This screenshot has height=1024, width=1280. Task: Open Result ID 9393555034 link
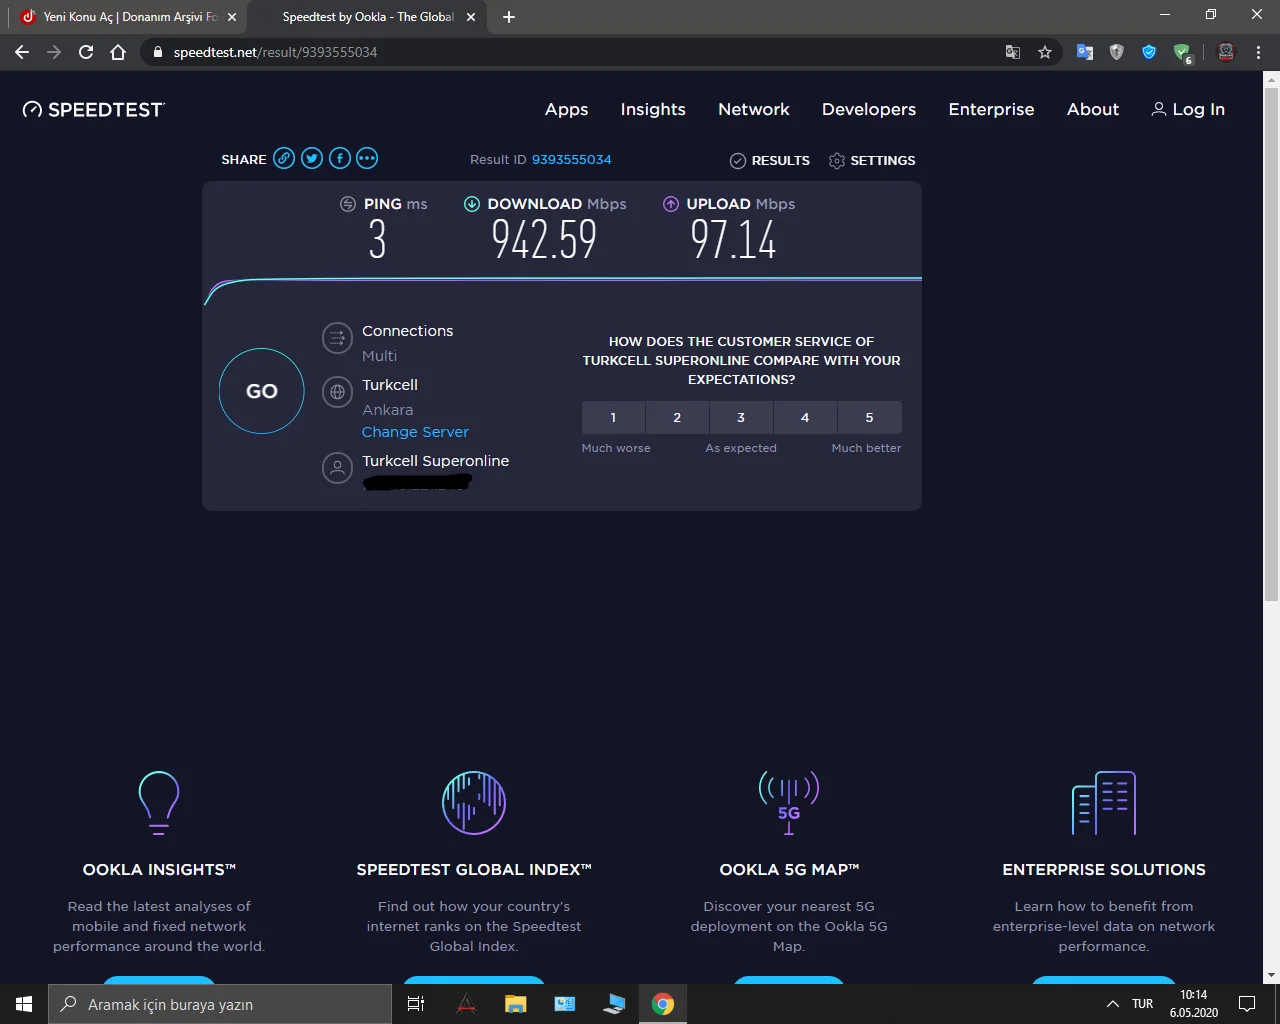(x=571, y=159)
